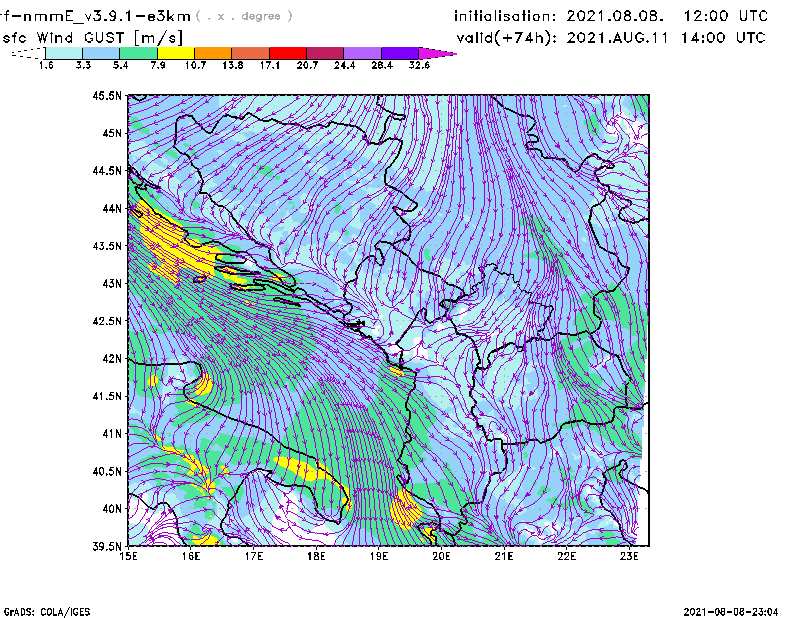Screen dimensions: 800x618
Task: Click the pale cyan 1.6–3.3 swatch
Action: click(64, 53)
